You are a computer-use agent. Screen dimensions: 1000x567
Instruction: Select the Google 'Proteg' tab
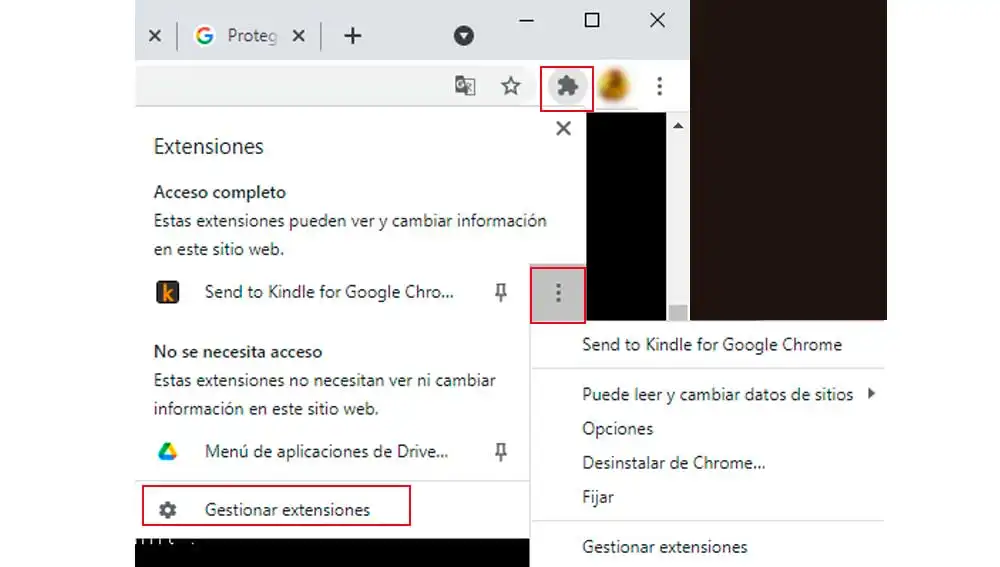click(x=249, y=36)
